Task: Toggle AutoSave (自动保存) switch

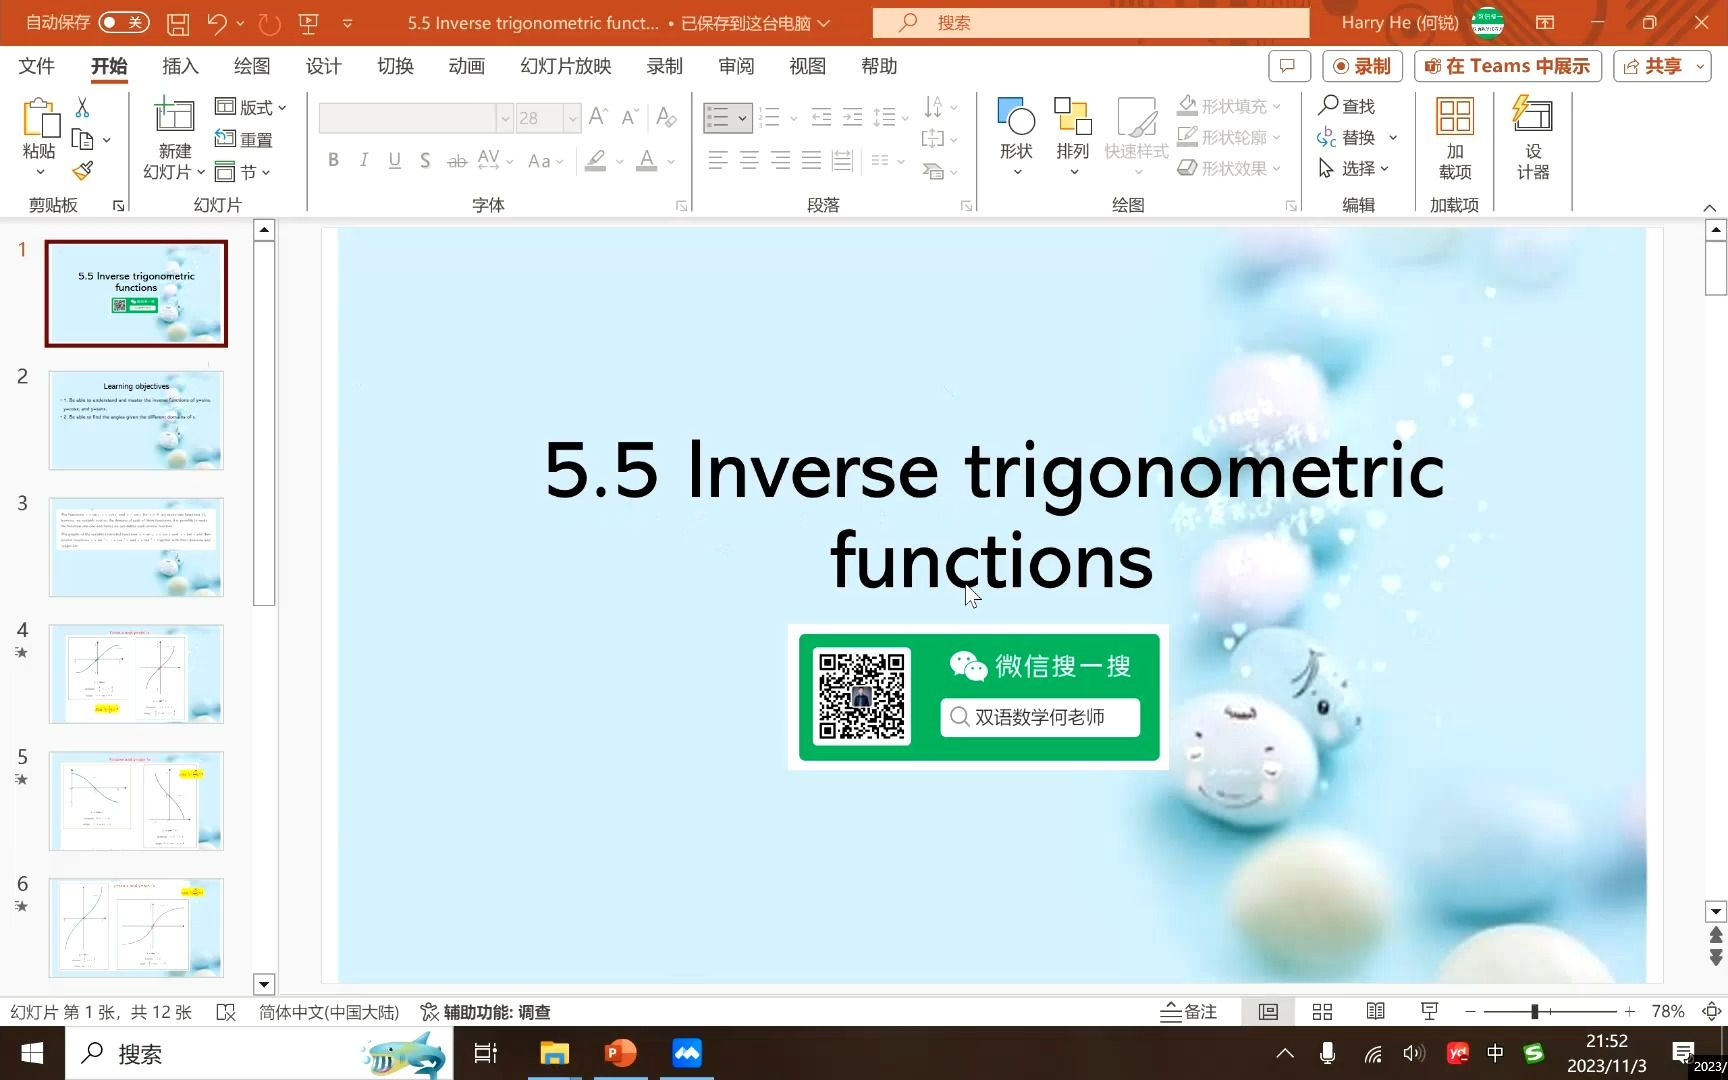Action: click(124, 22)
